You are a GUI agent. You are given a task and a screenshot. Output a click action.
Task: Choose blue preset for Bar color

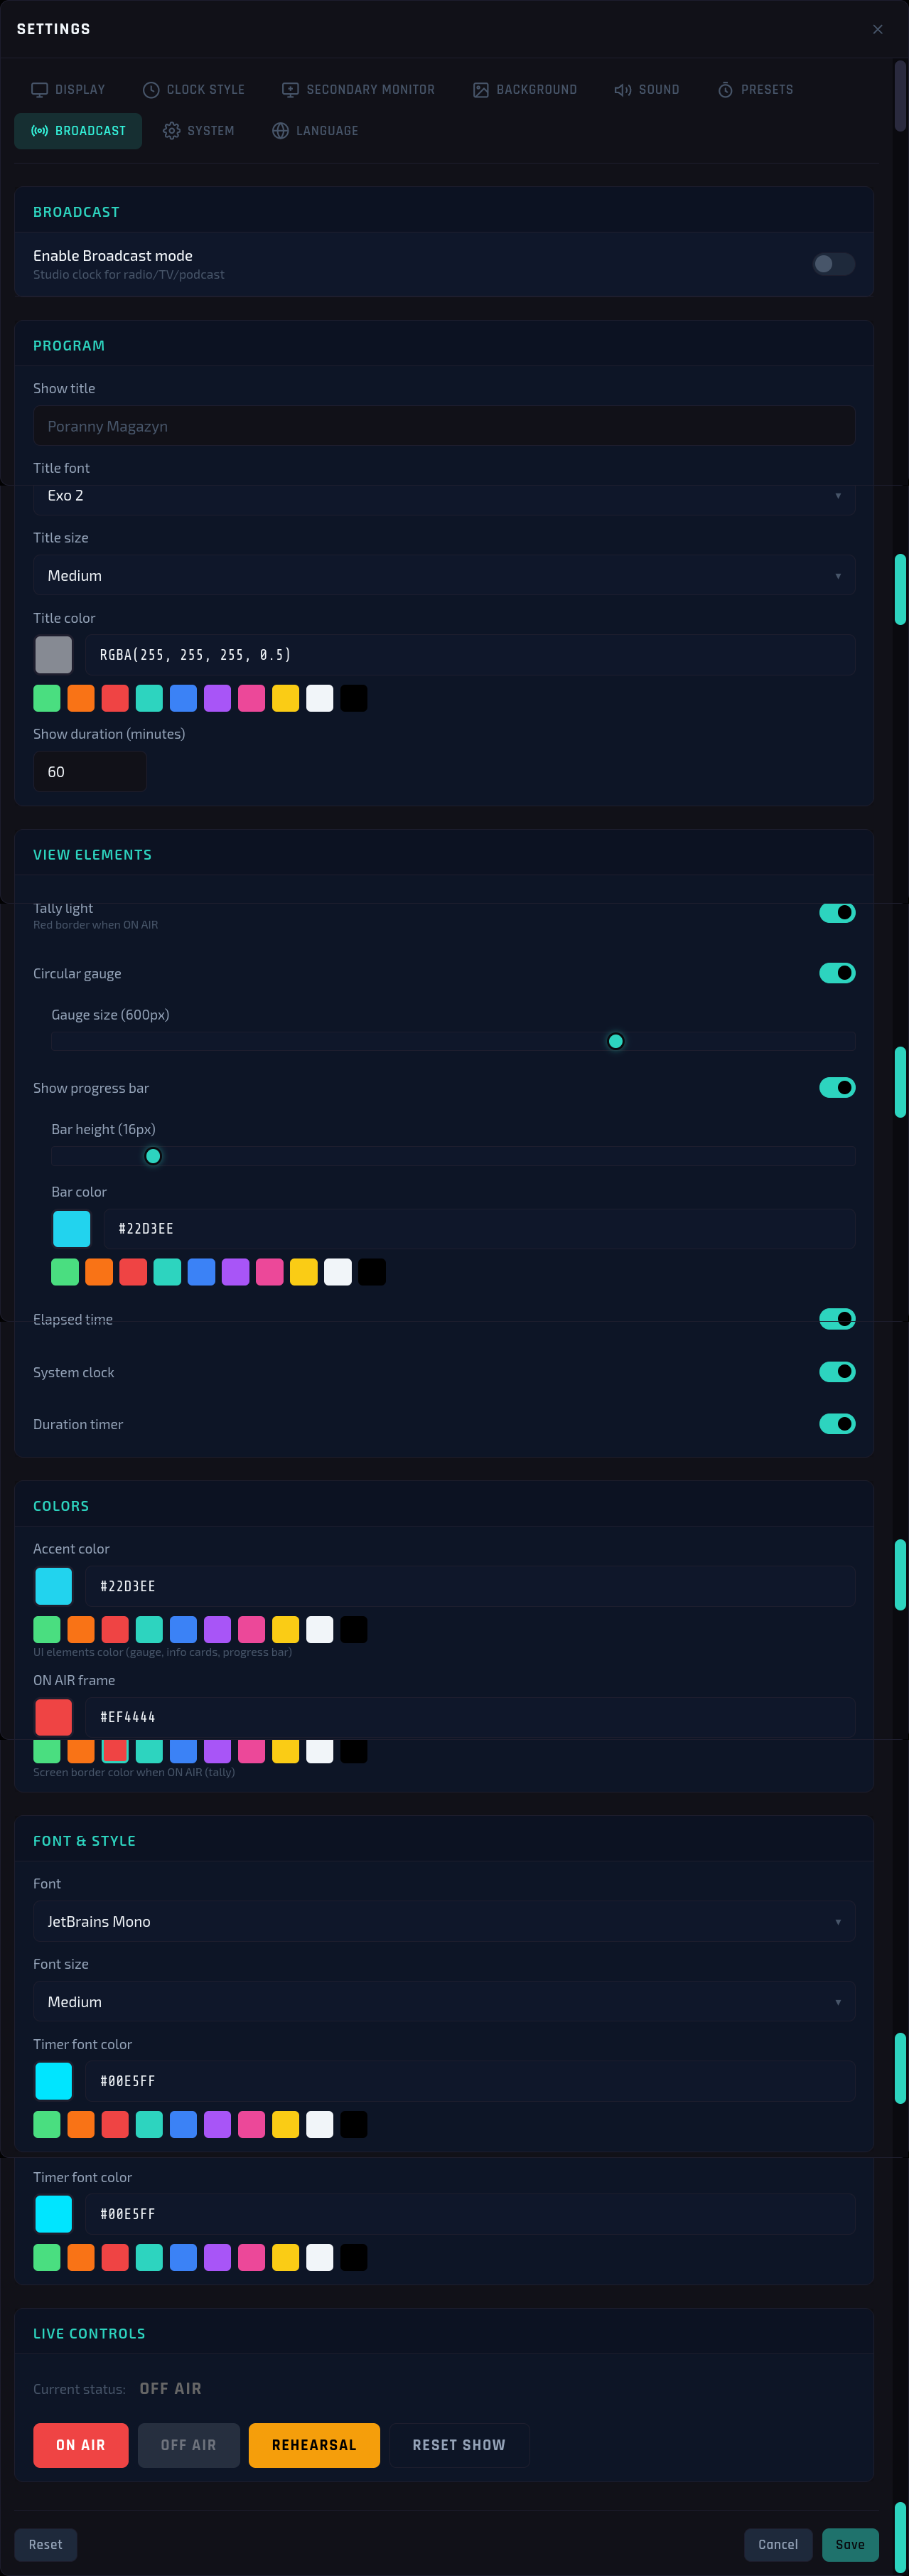pyautogui.click(x=201, y=1272)
